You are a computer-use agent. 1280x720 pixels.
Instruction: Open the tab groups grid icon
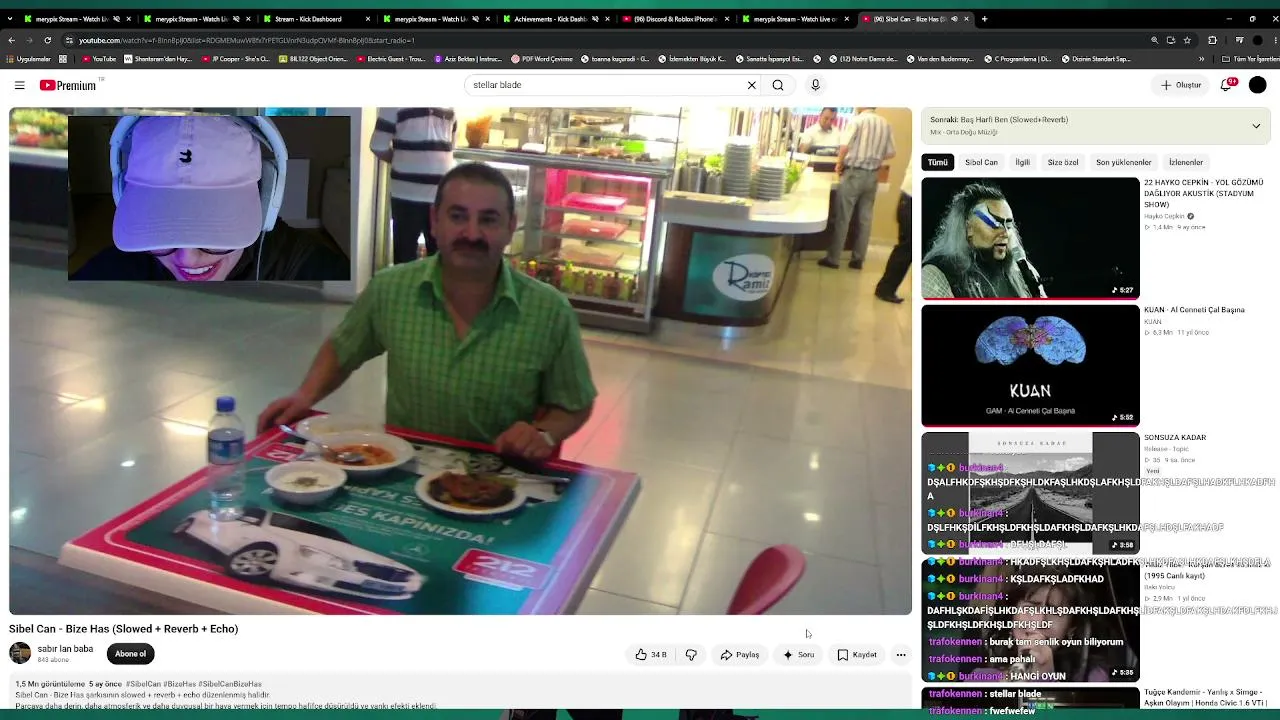pyautogui.click(x=63, y=59)
